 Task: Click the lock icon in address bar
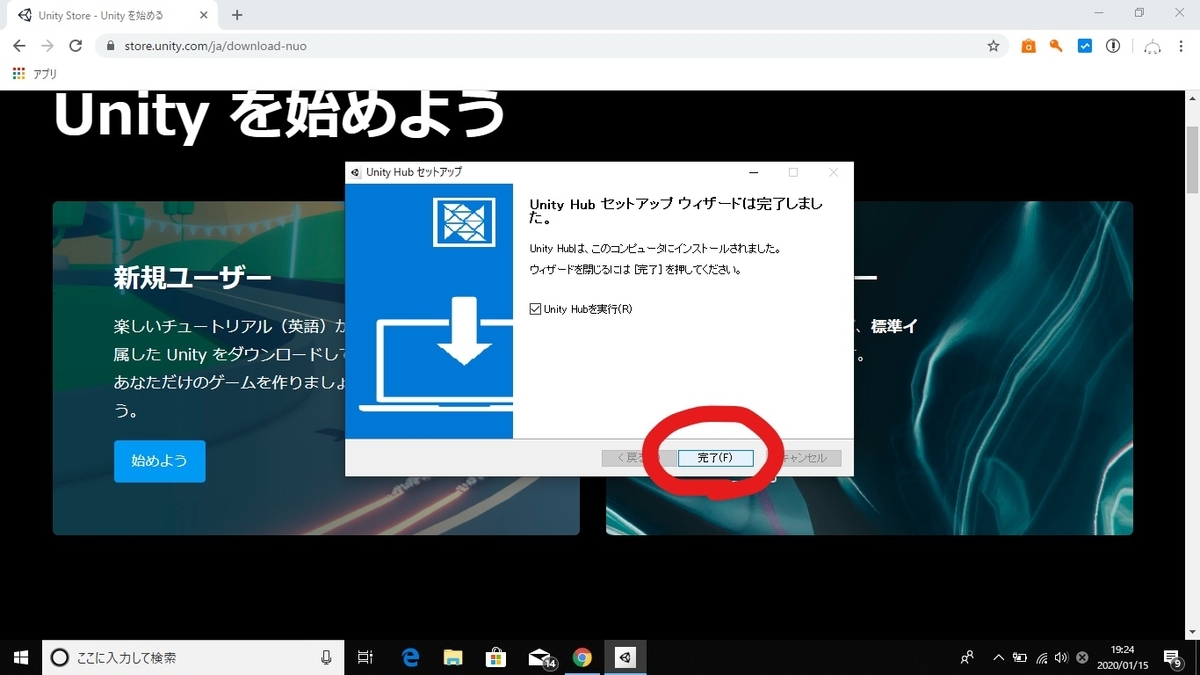point(110,46)
